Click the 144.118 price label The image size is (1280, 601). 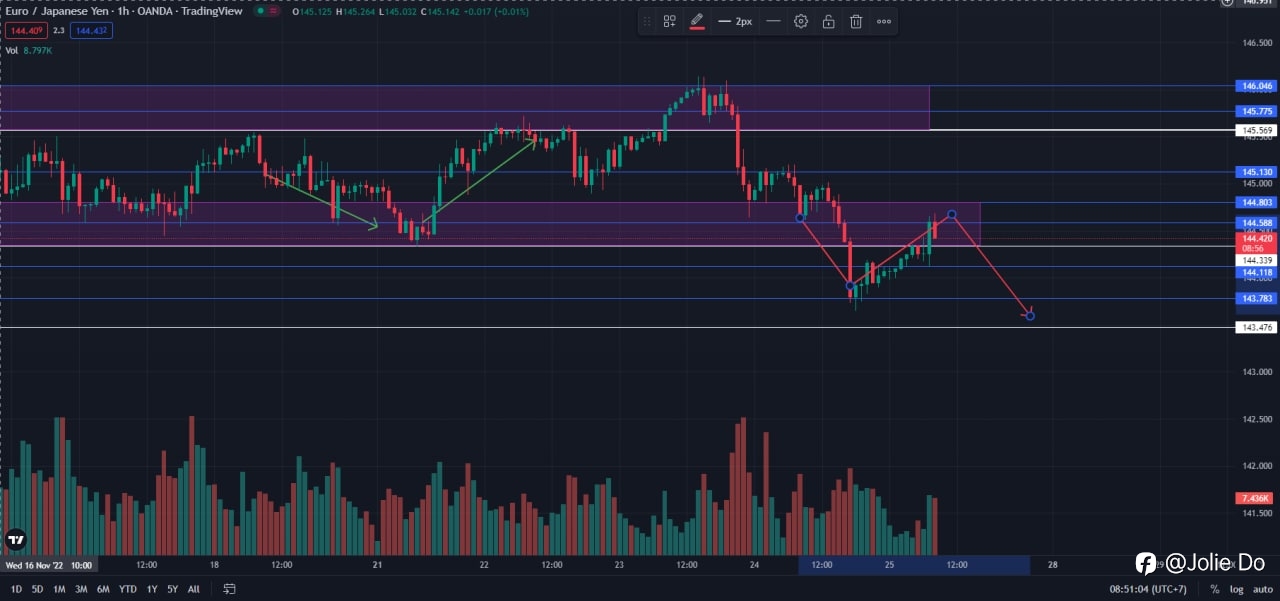(1257, 272)
